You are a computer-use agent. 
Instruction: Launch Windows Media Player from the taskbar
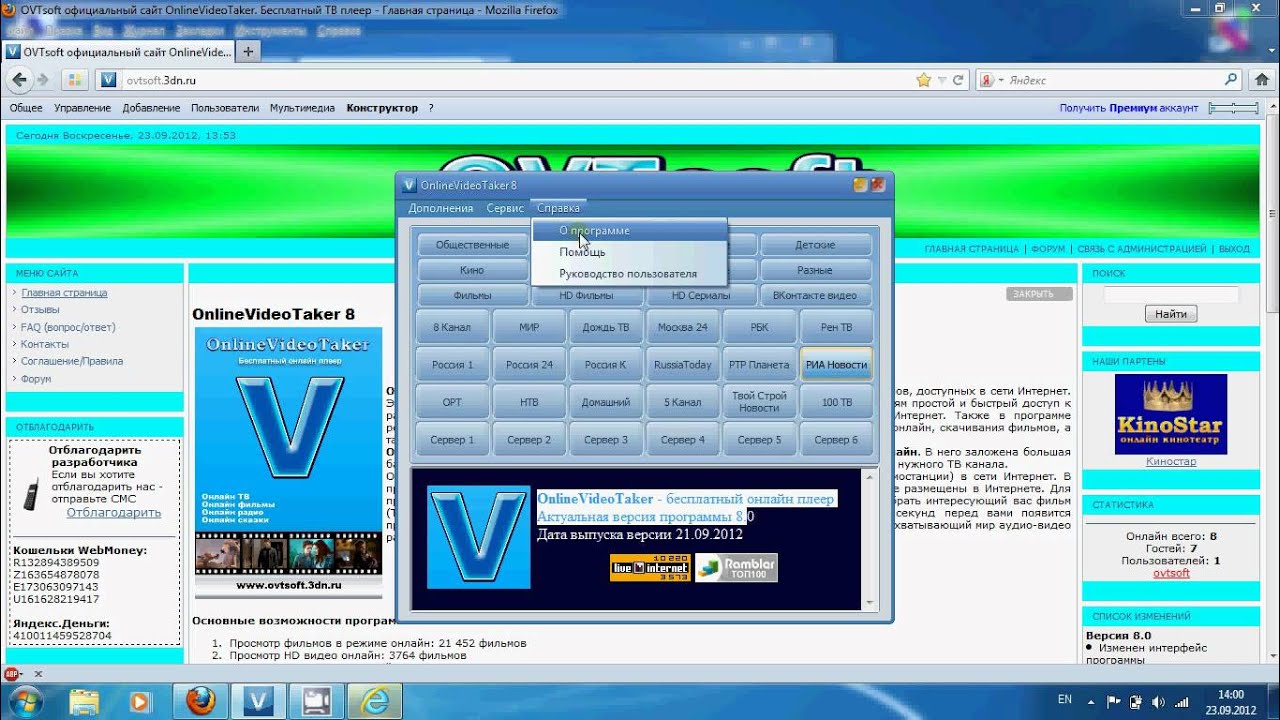pyautogui.click(x=139, y=700)
